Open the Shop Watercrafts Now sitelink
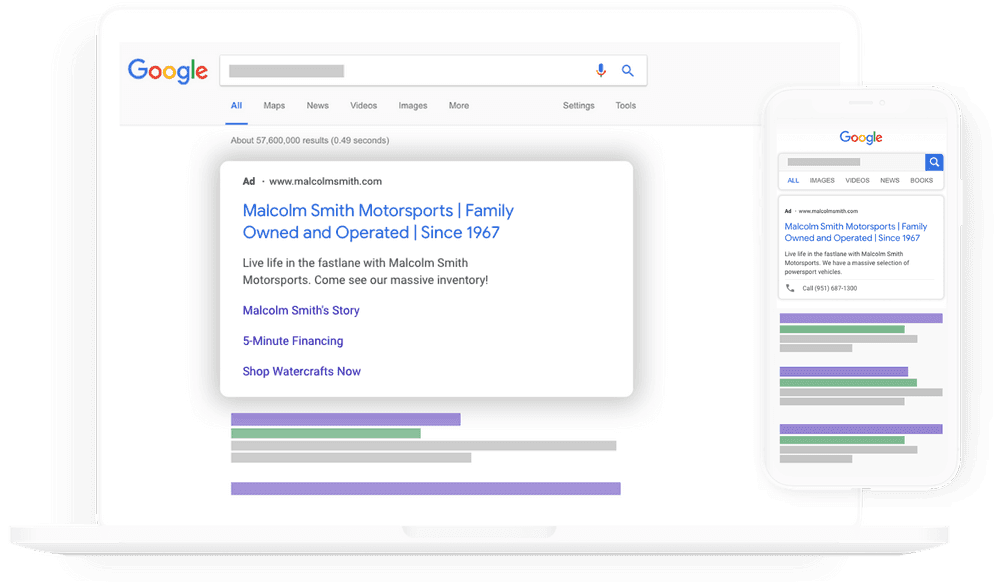This screenshot has height=582, width=1000. point(302,372)
